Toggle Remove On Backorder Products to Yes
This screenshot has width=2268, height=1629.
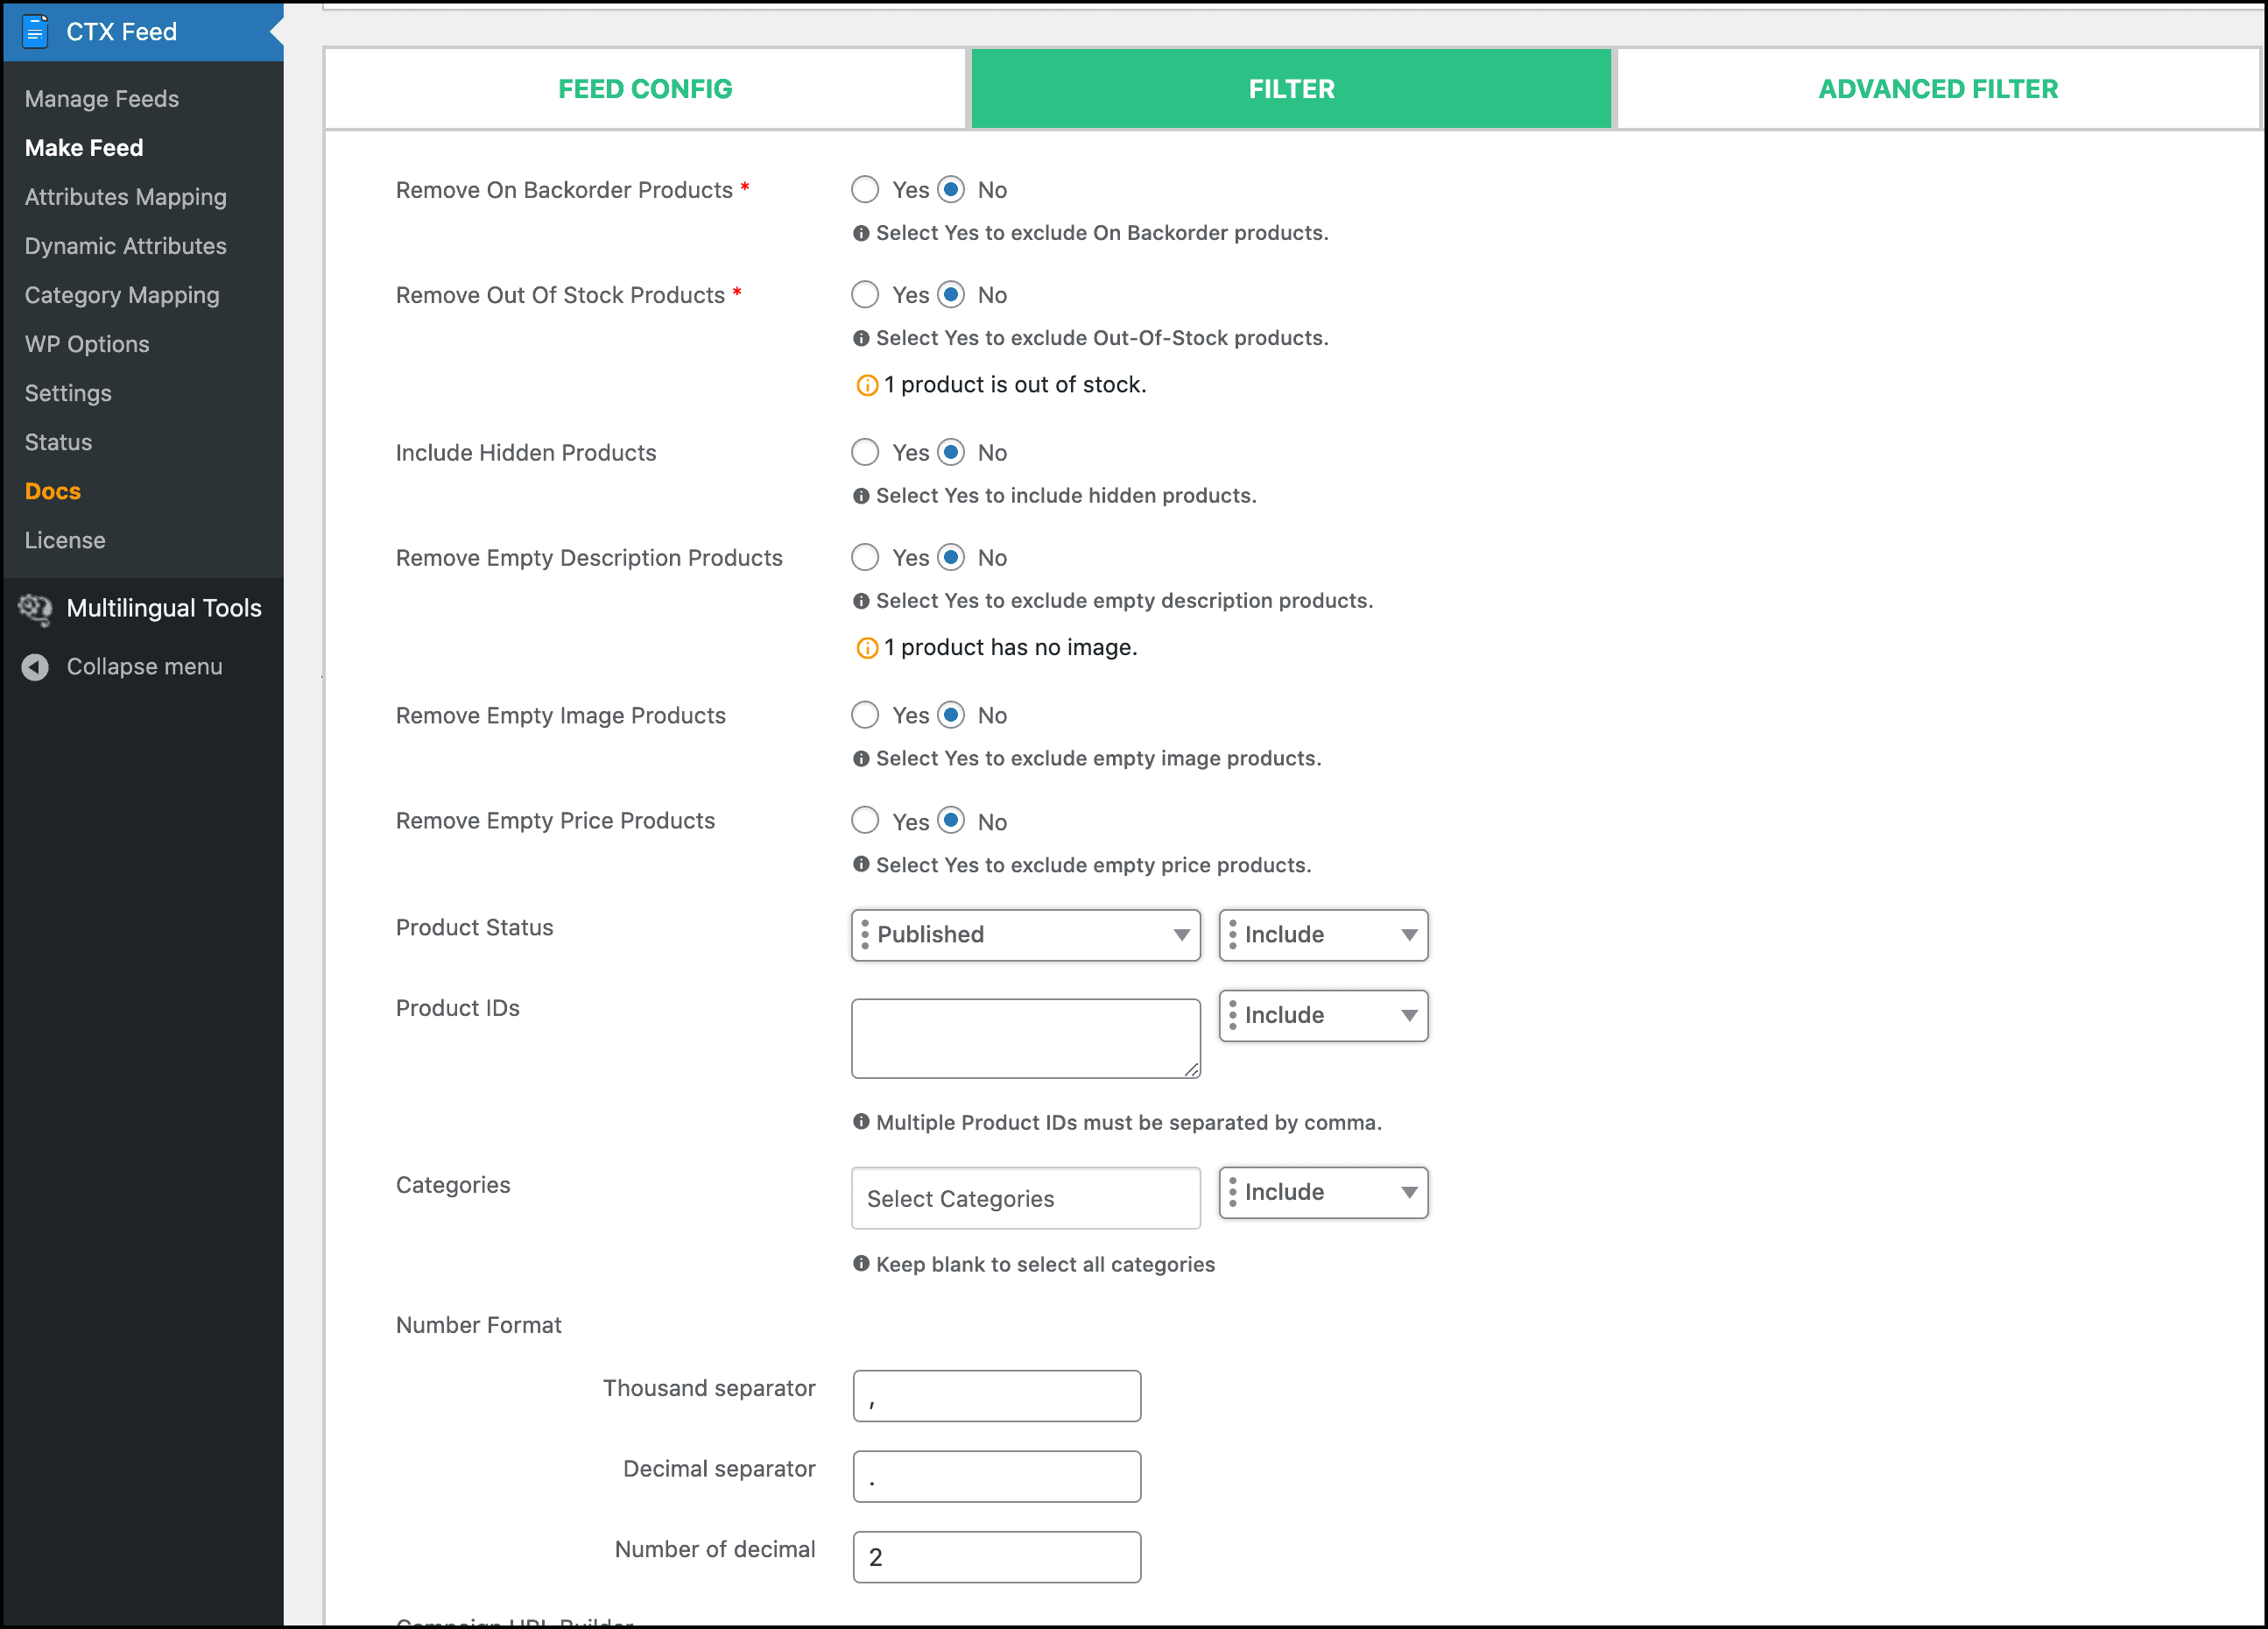(864, 190)
